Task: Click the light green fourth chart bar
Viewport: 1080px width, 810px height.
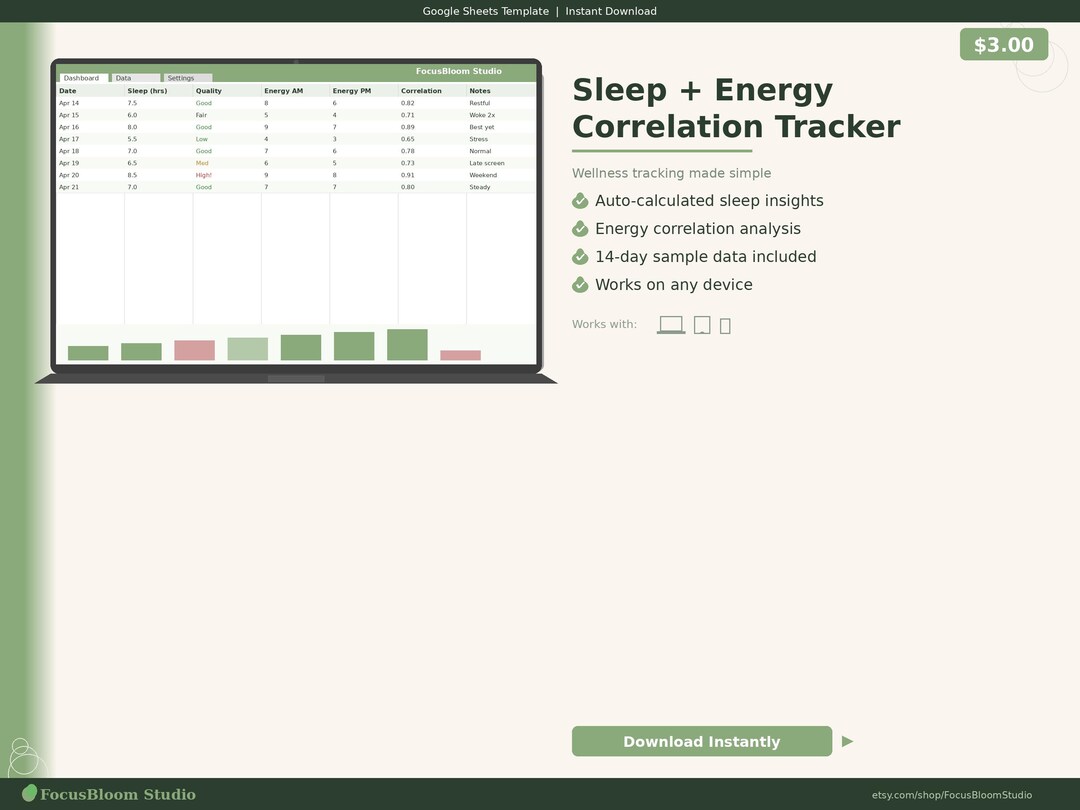Action: (247, 349)
